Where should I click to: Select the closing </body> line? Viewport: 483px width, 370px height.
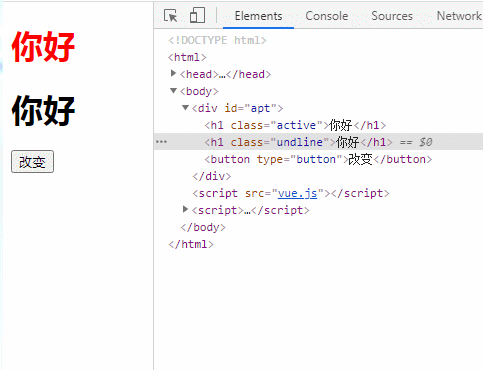(203, 227)
